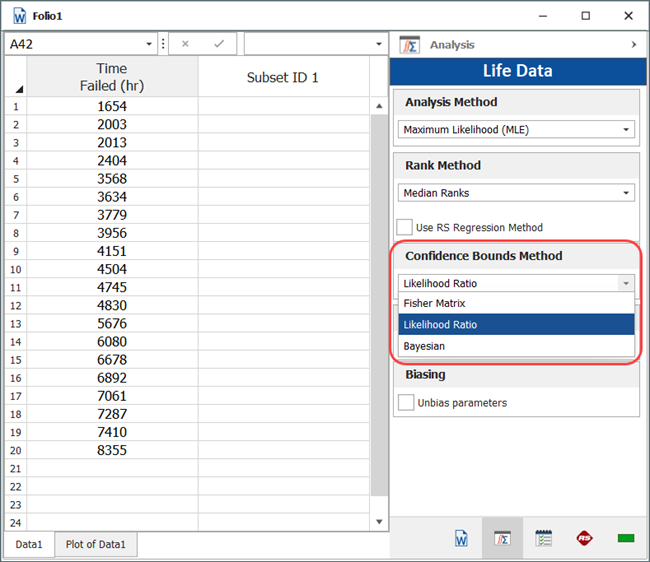This screenshot has height=562, width=650.
Task: Select the cell containing 3568
Action: tap(112, 179)
